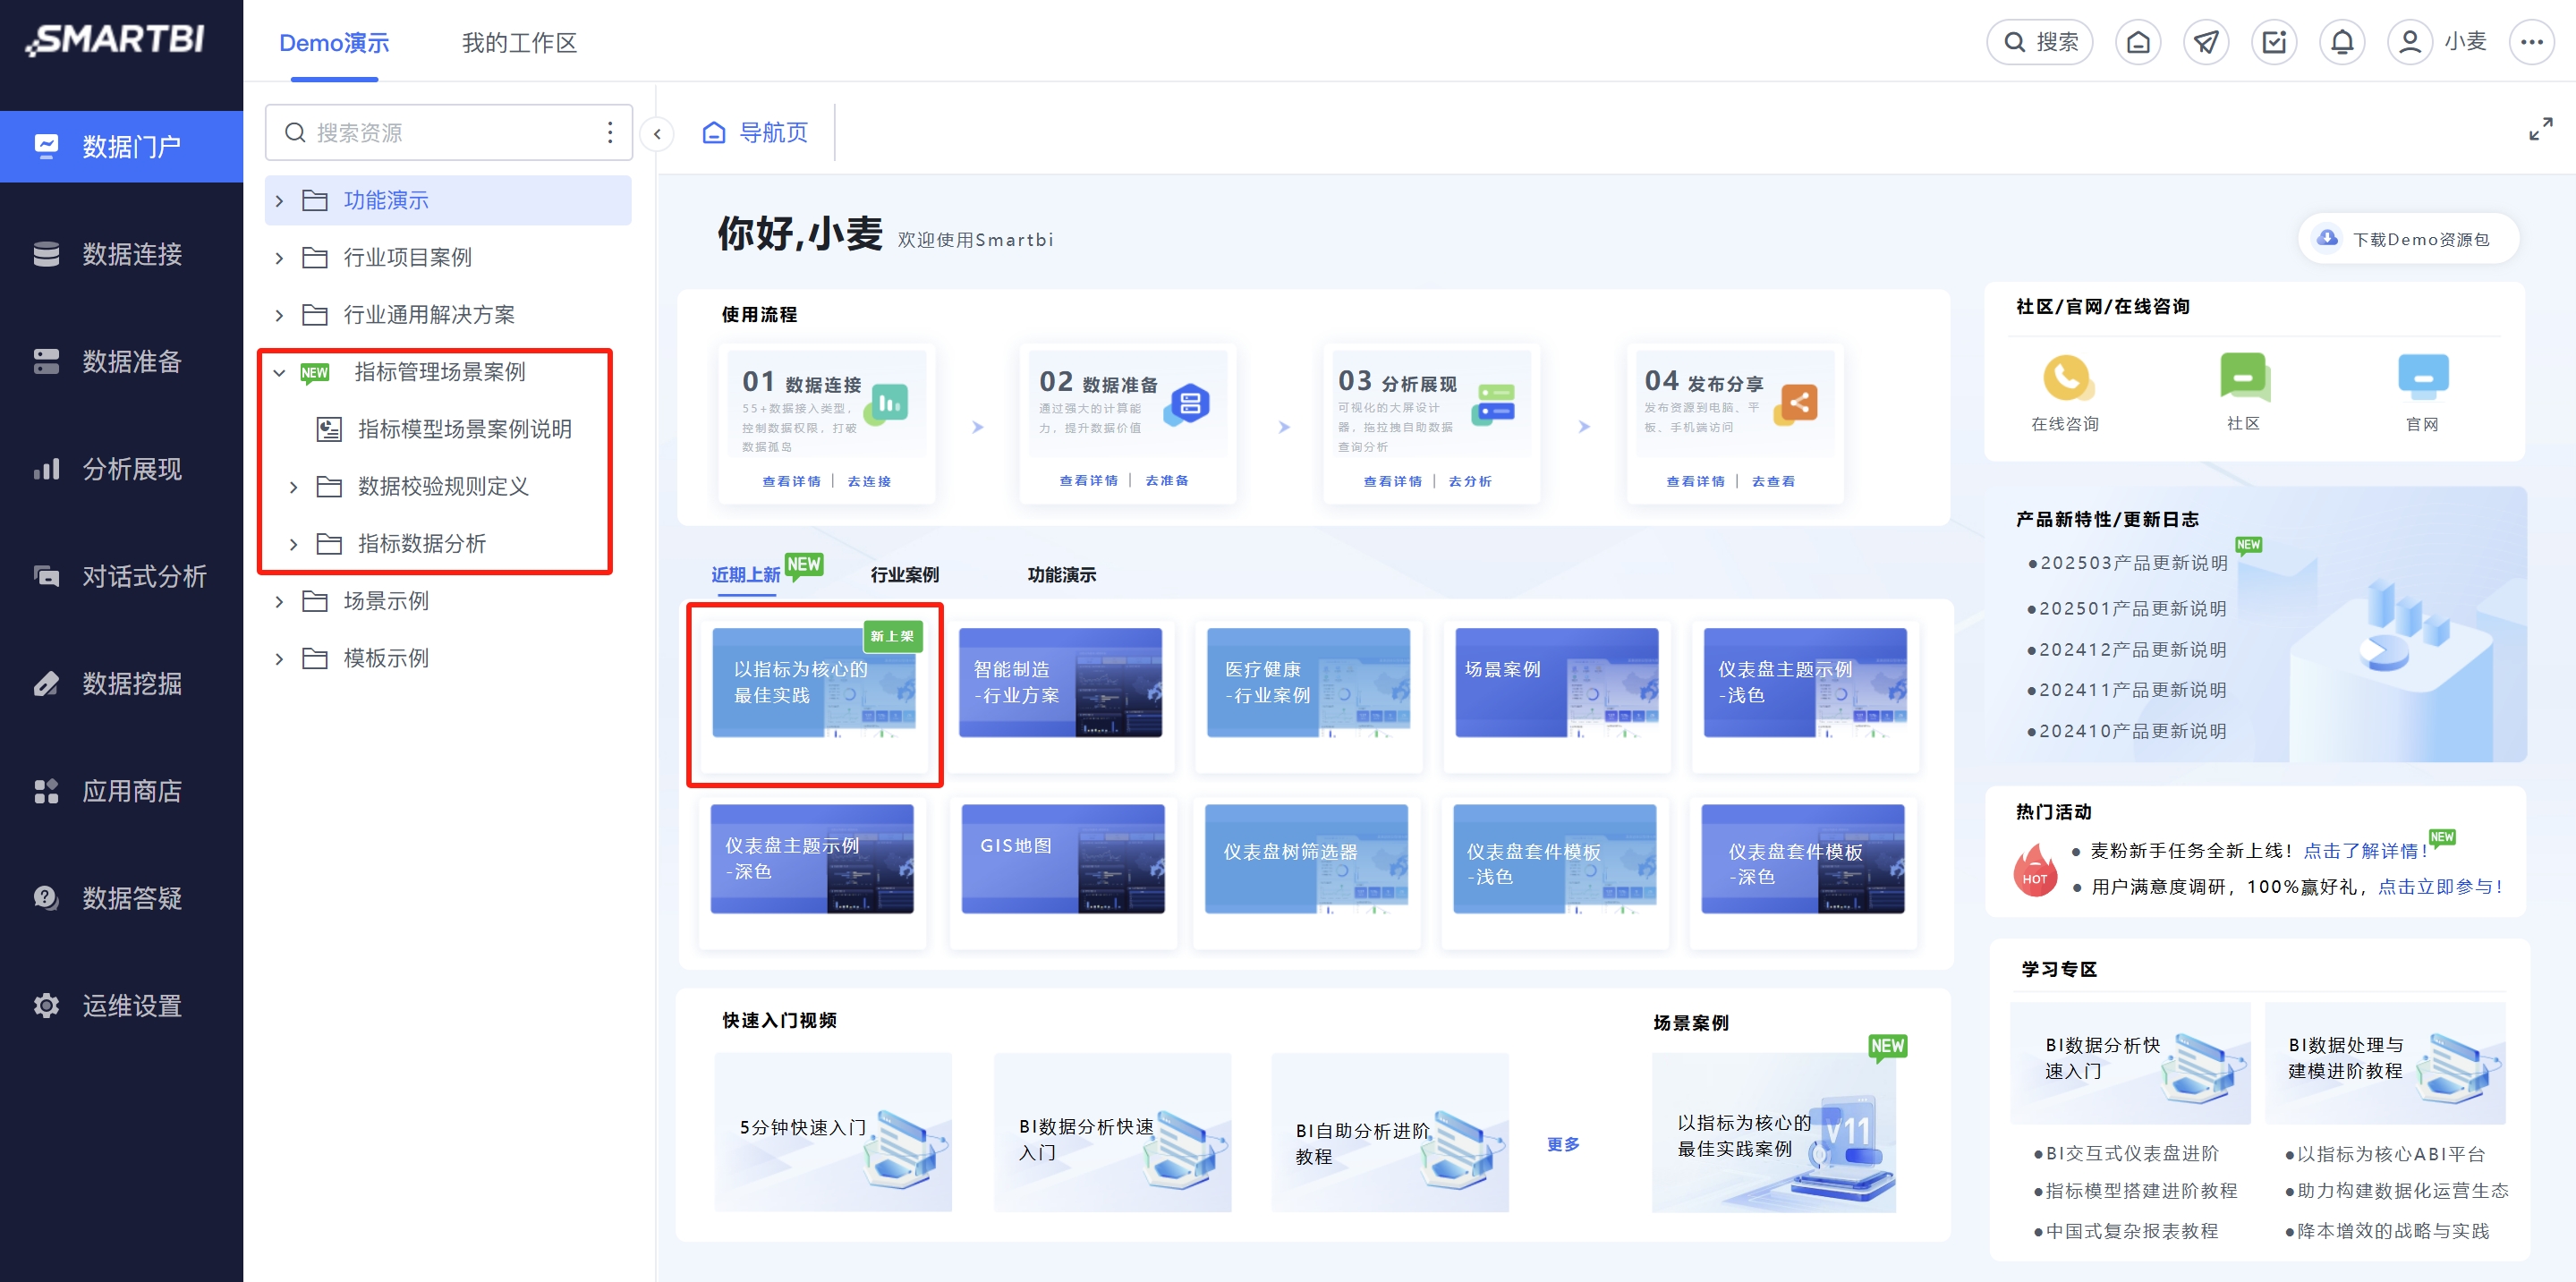Open 数据连接 in the sidebar
Screen dimensions: 2576x1282
point(121,254)
